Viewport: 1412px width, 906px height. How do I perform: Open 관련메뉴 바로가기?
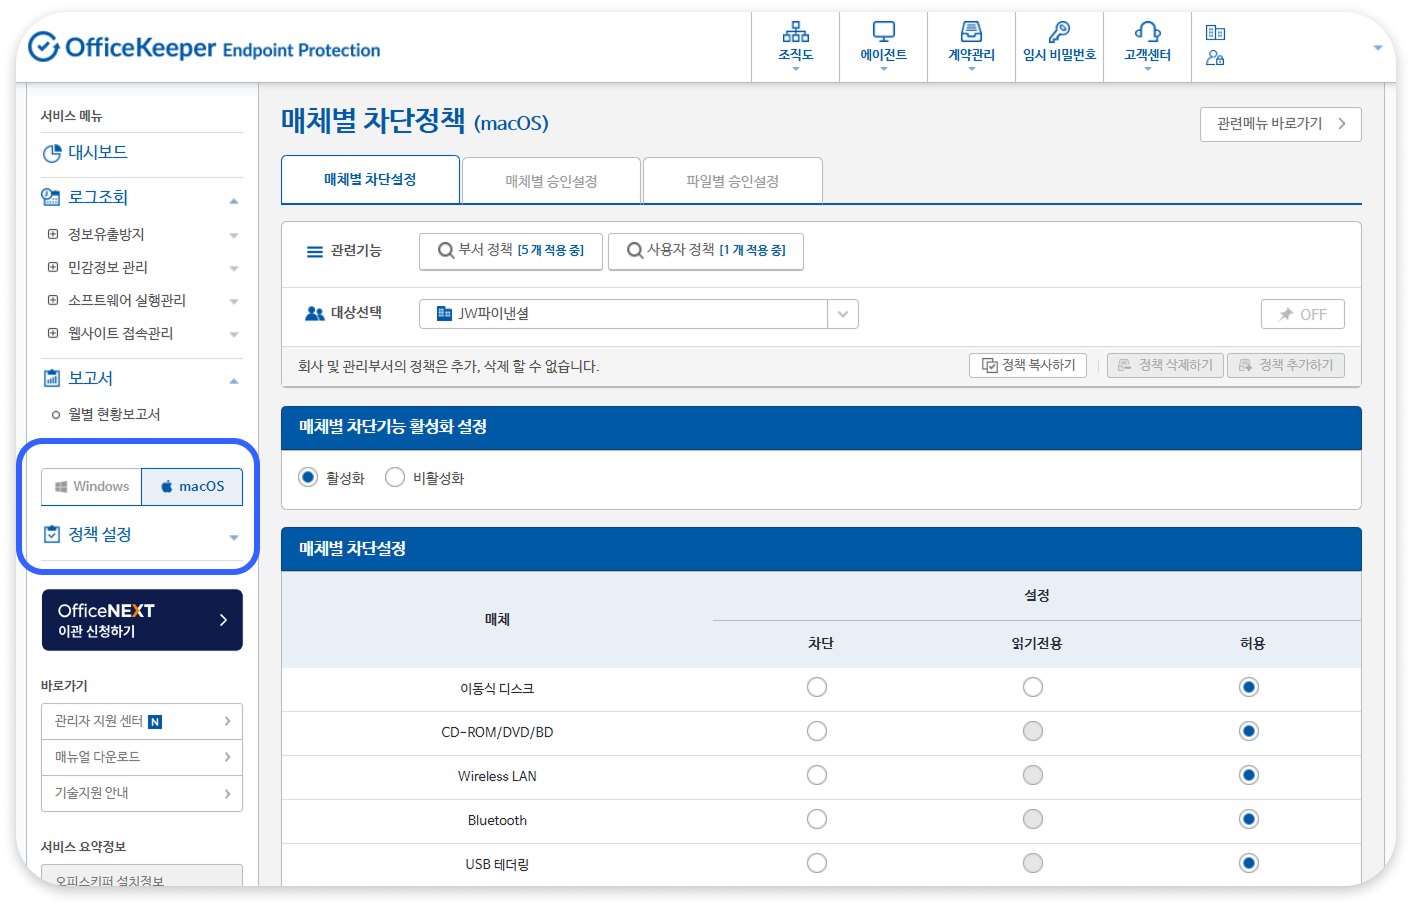point(1280,124)
